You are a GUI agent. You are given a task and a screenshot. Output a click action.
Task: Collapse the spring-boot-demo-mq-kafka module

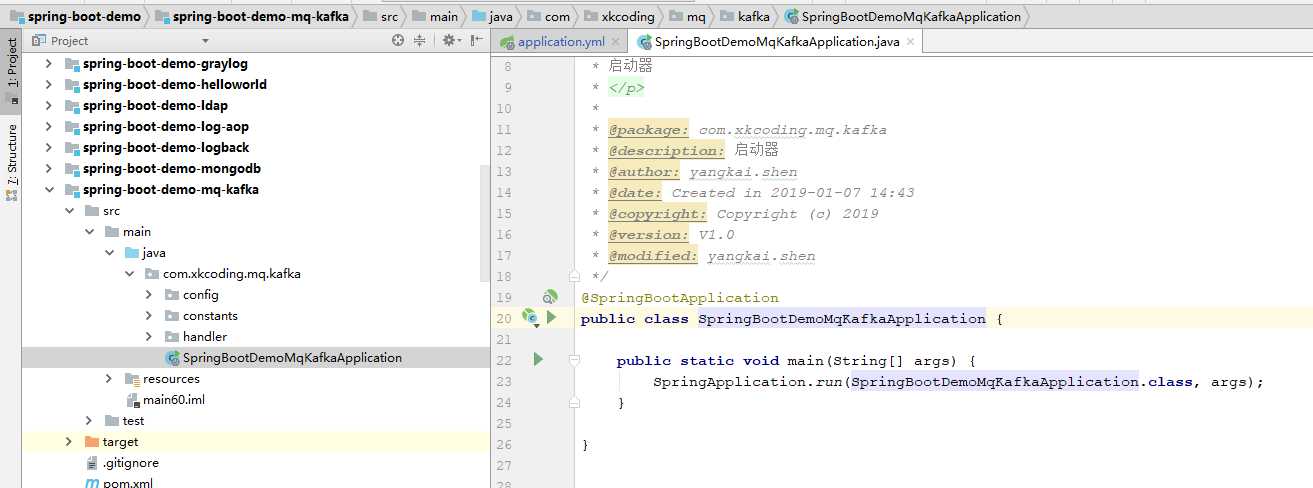[48, 190]
